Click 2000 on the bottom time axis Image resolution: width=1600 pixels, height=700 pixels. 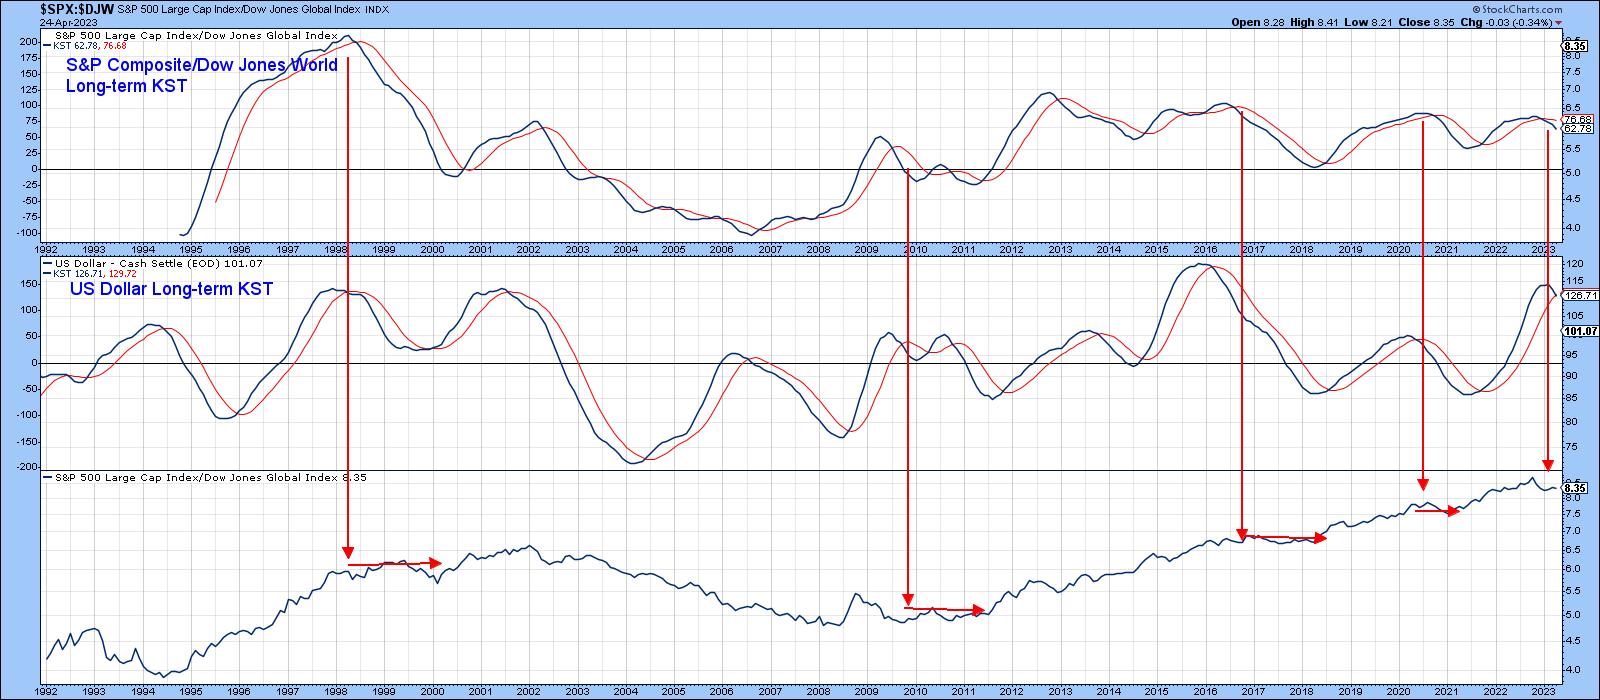click(x=432, y=691)
